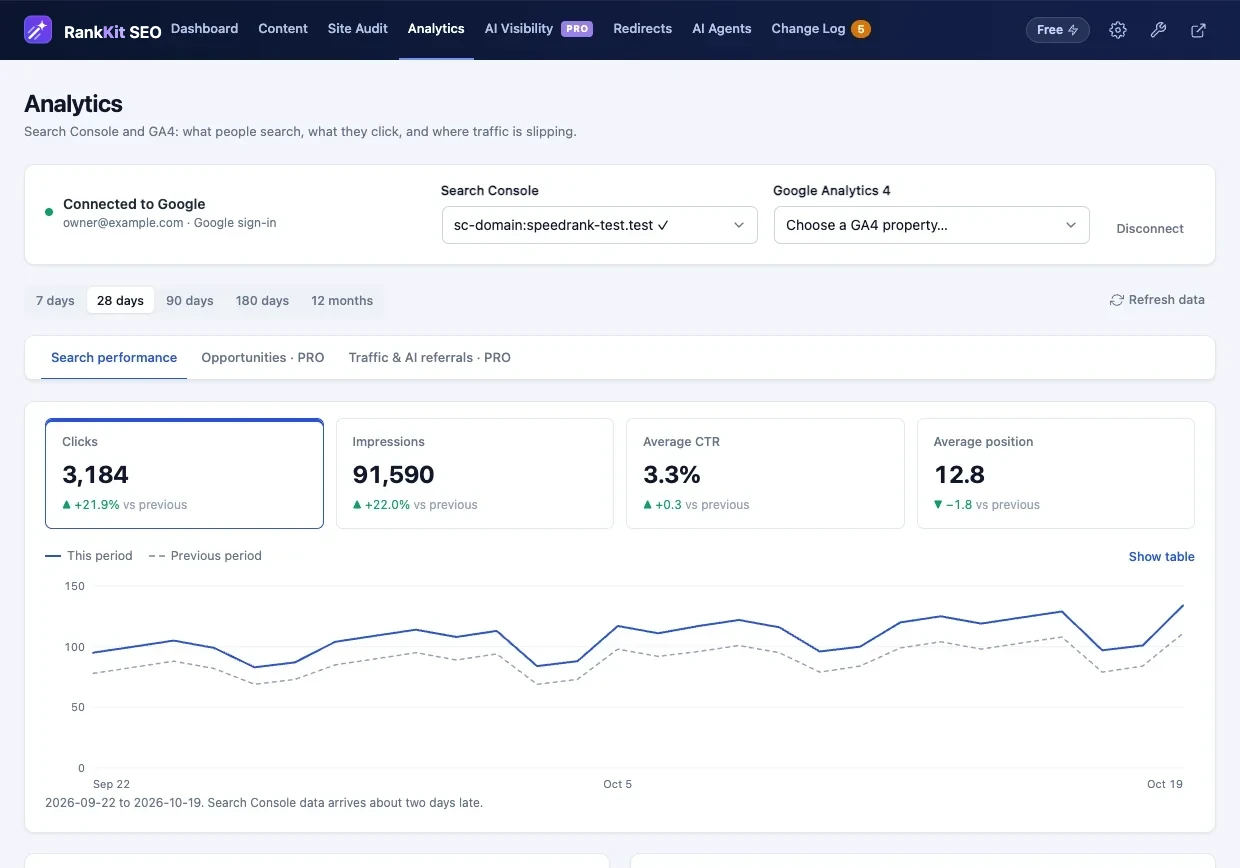Open the Choose a GA4 property dropdown
Image resolution: width=1240 pixels, height=868 pixels.
[x=932, y=225]
